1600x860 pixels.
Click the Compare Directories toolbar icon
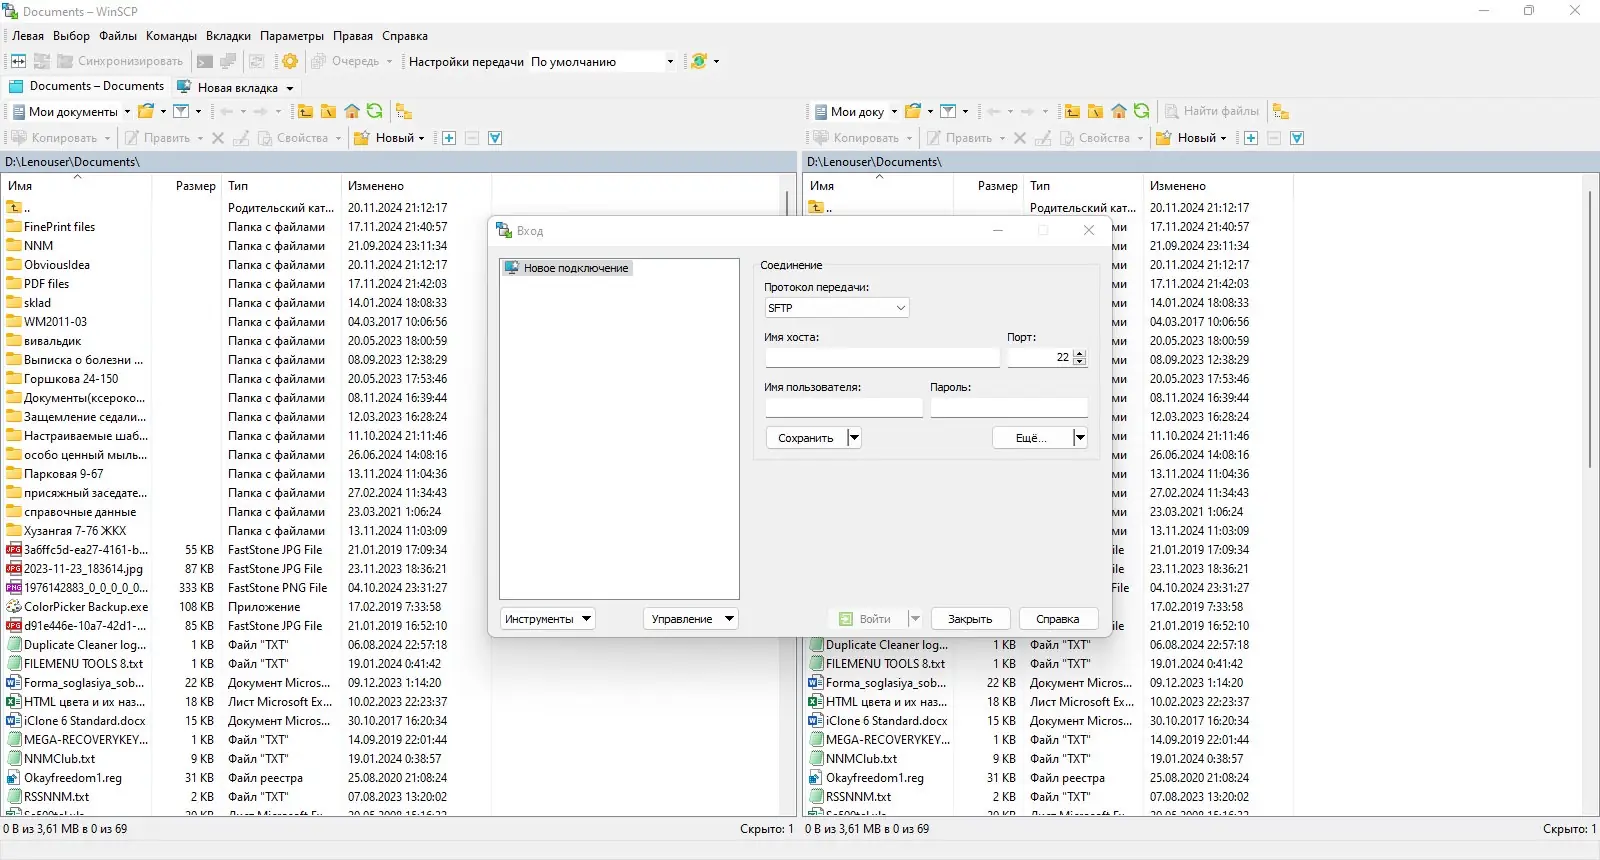pos(18,61)
